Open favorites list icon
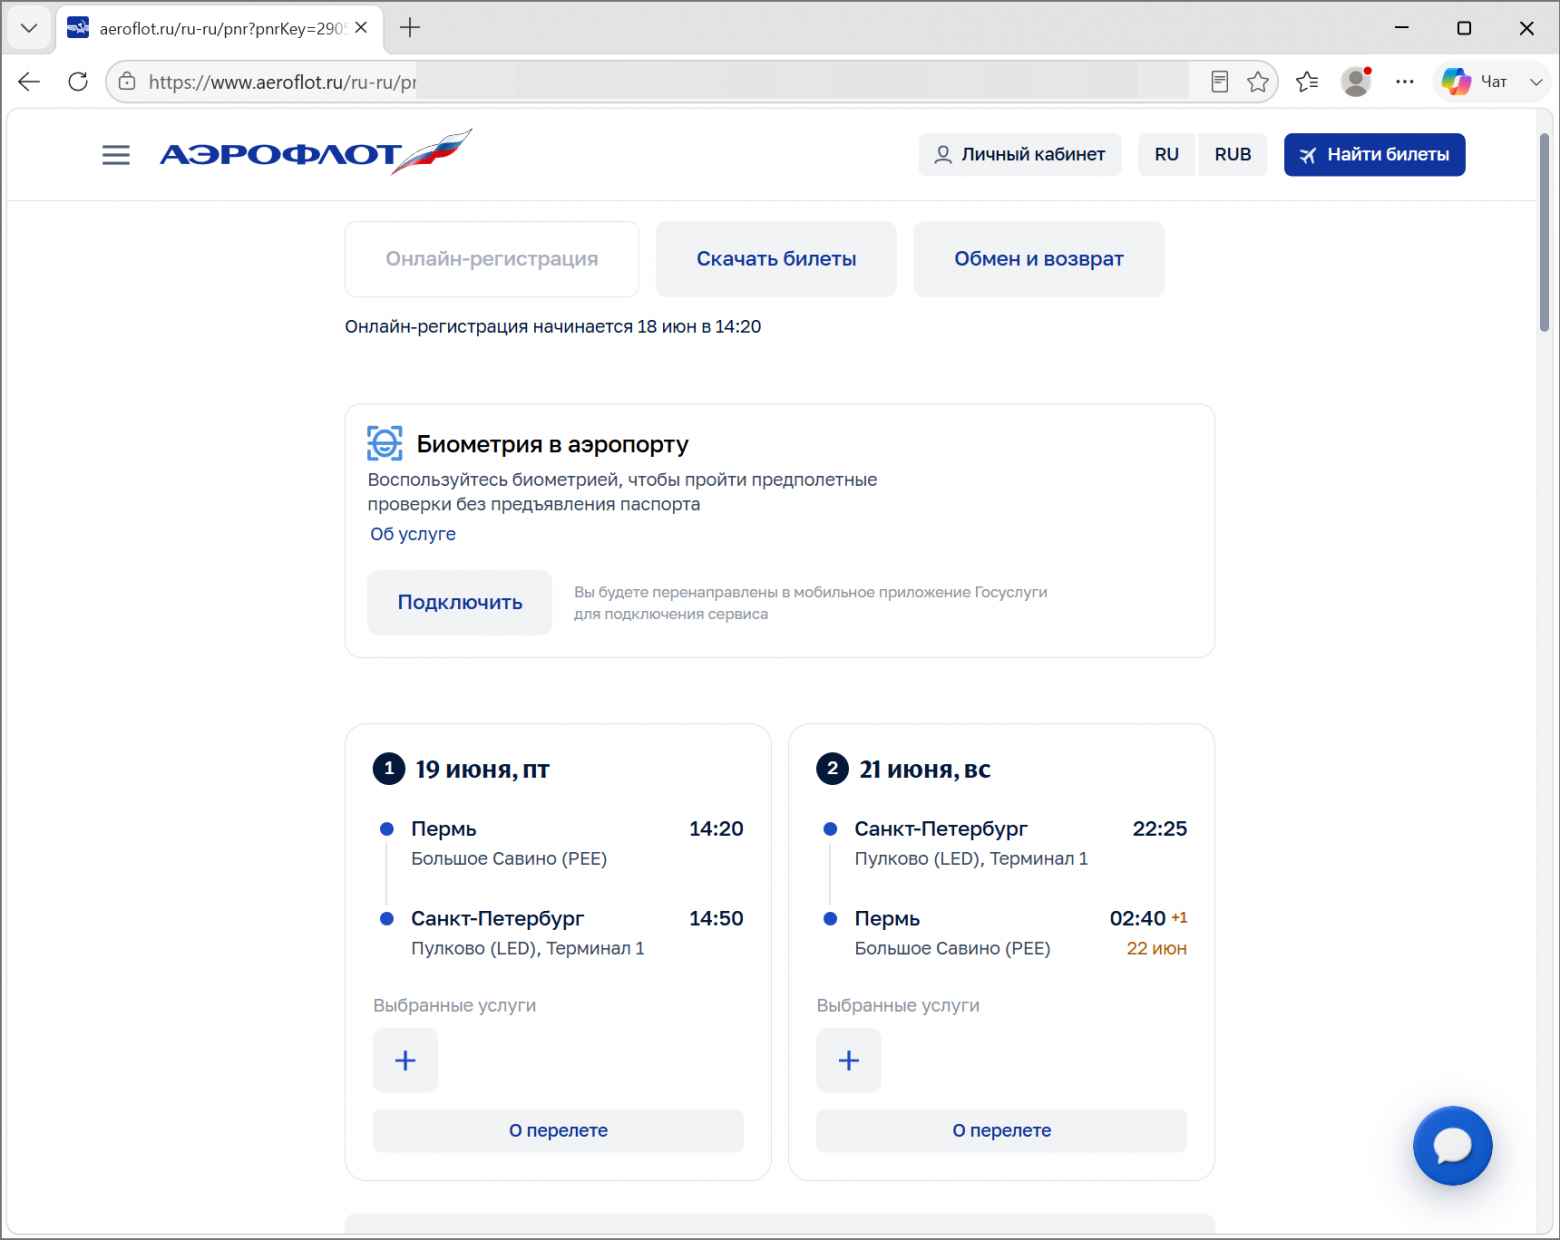Viewport: 1560px width, 1240px height. 1307,82
